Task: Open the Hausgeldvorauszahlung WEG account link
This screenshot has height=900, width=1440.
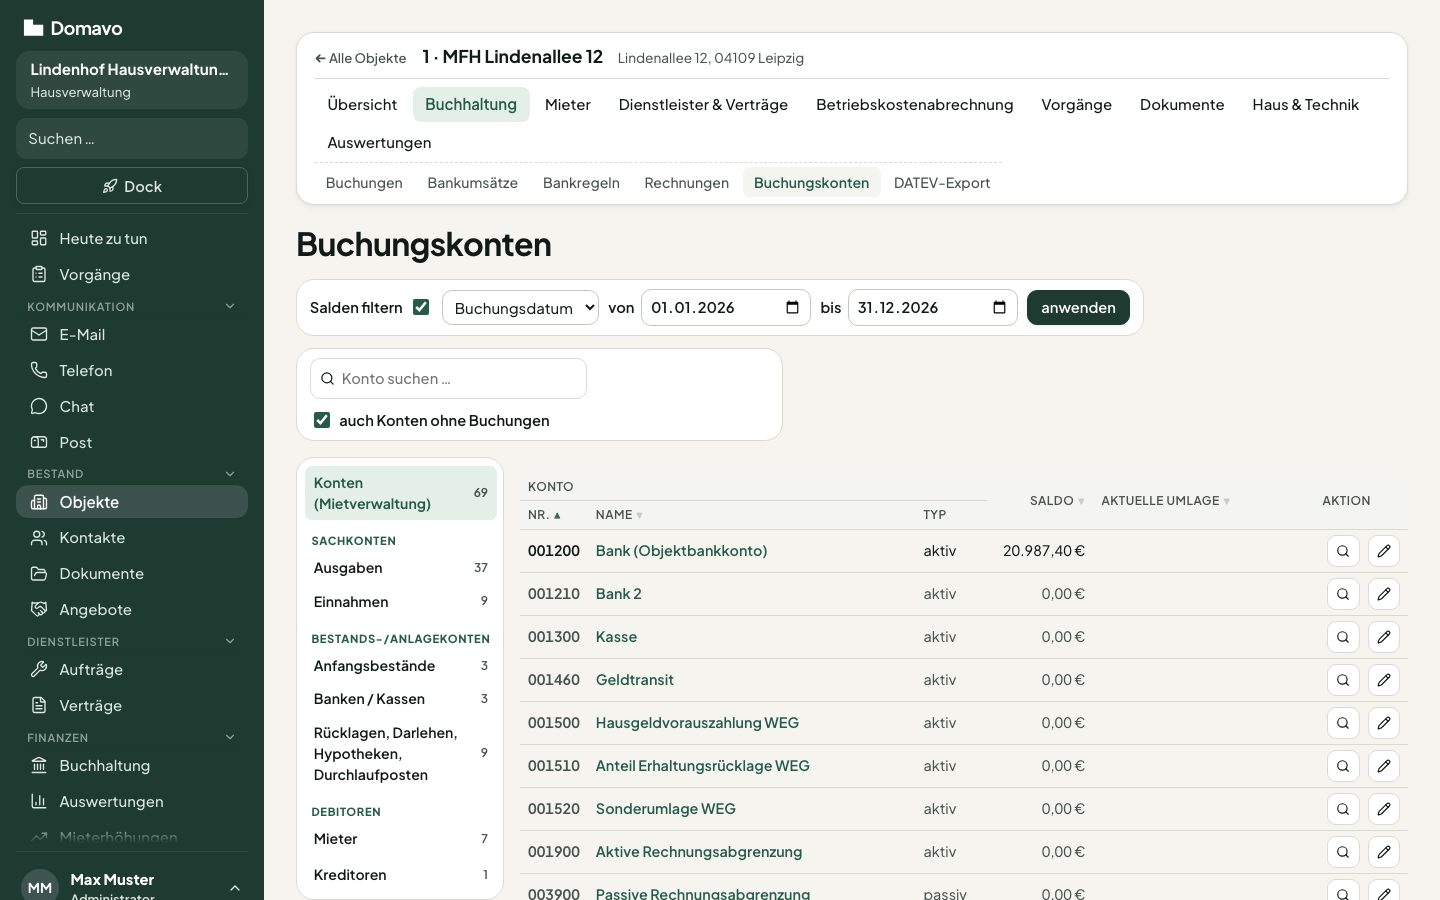Action: tap(697, 723)
